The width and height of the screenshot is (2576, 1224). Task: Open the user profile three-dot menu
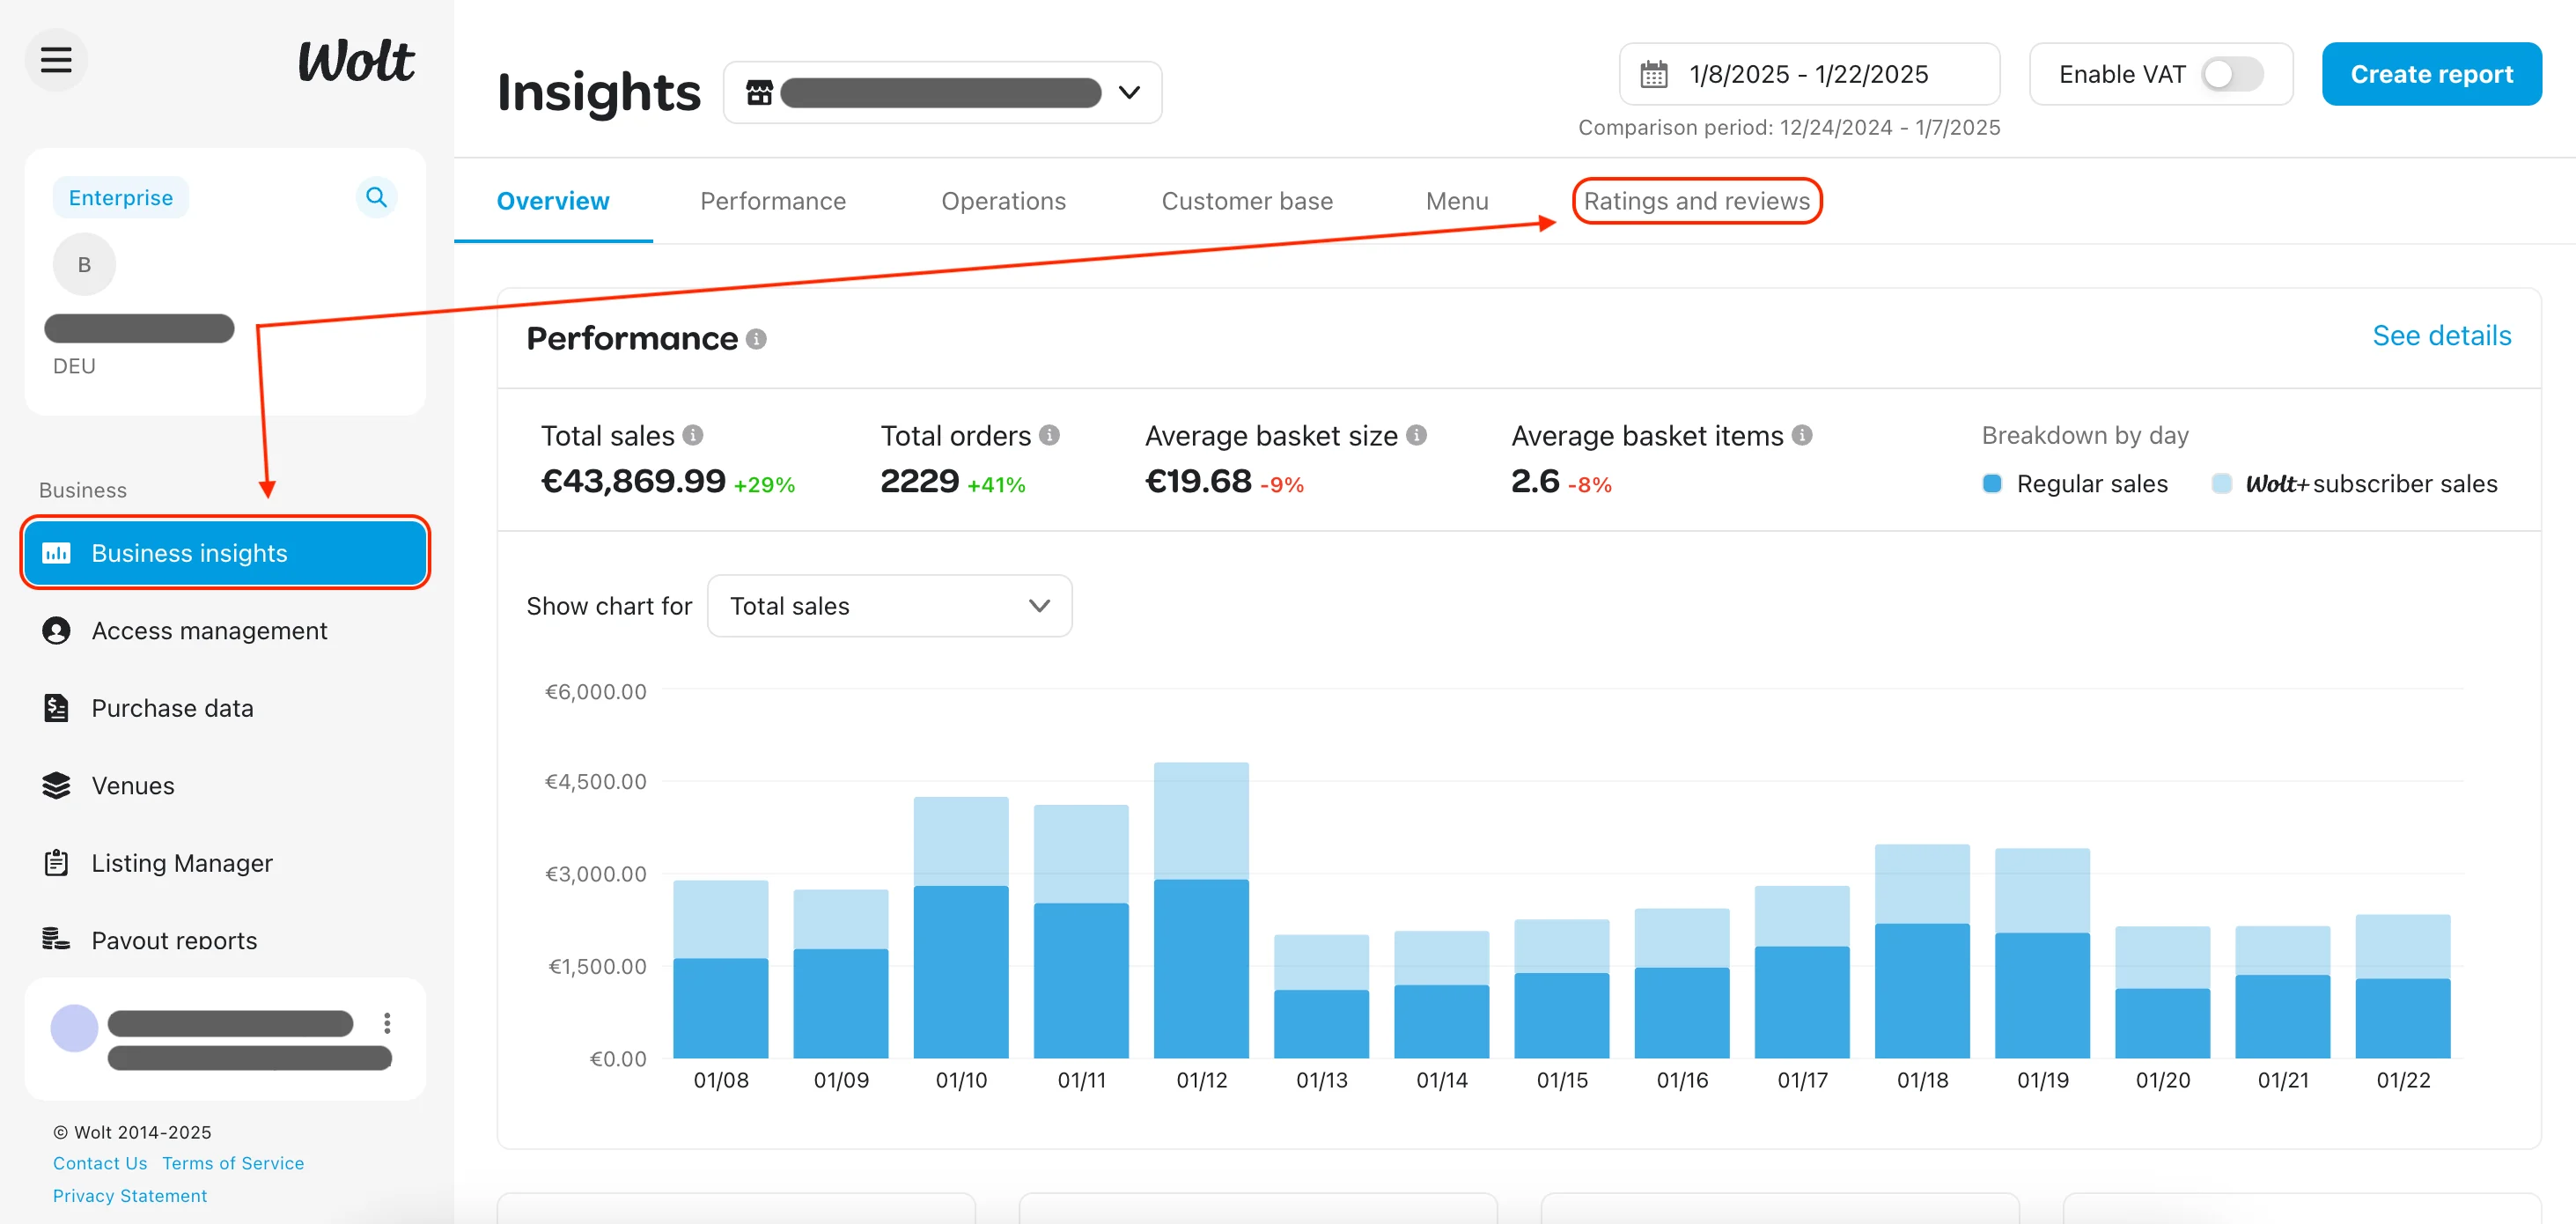click(x=387, y=1023)
